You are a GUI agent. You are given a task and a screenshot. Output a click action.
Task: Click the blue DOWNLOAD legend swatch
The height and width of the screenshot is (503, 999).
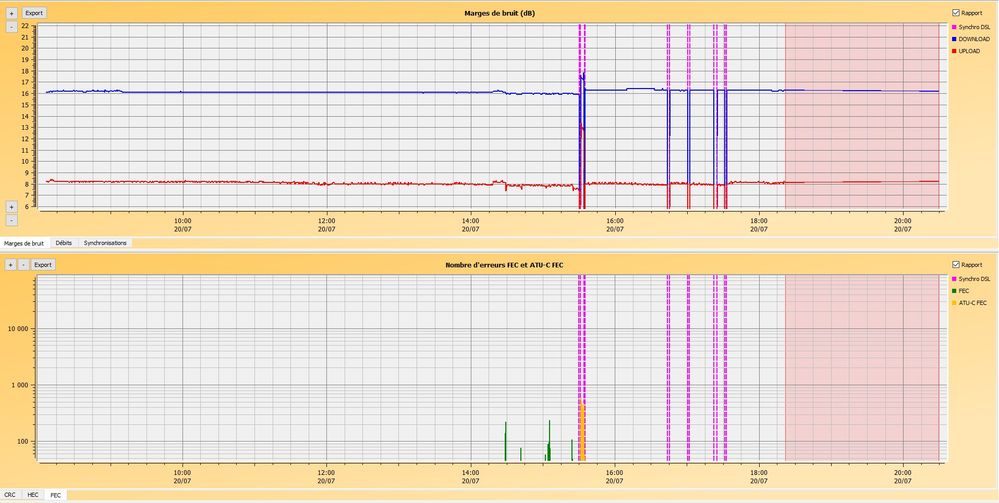(x=954, y=39)
